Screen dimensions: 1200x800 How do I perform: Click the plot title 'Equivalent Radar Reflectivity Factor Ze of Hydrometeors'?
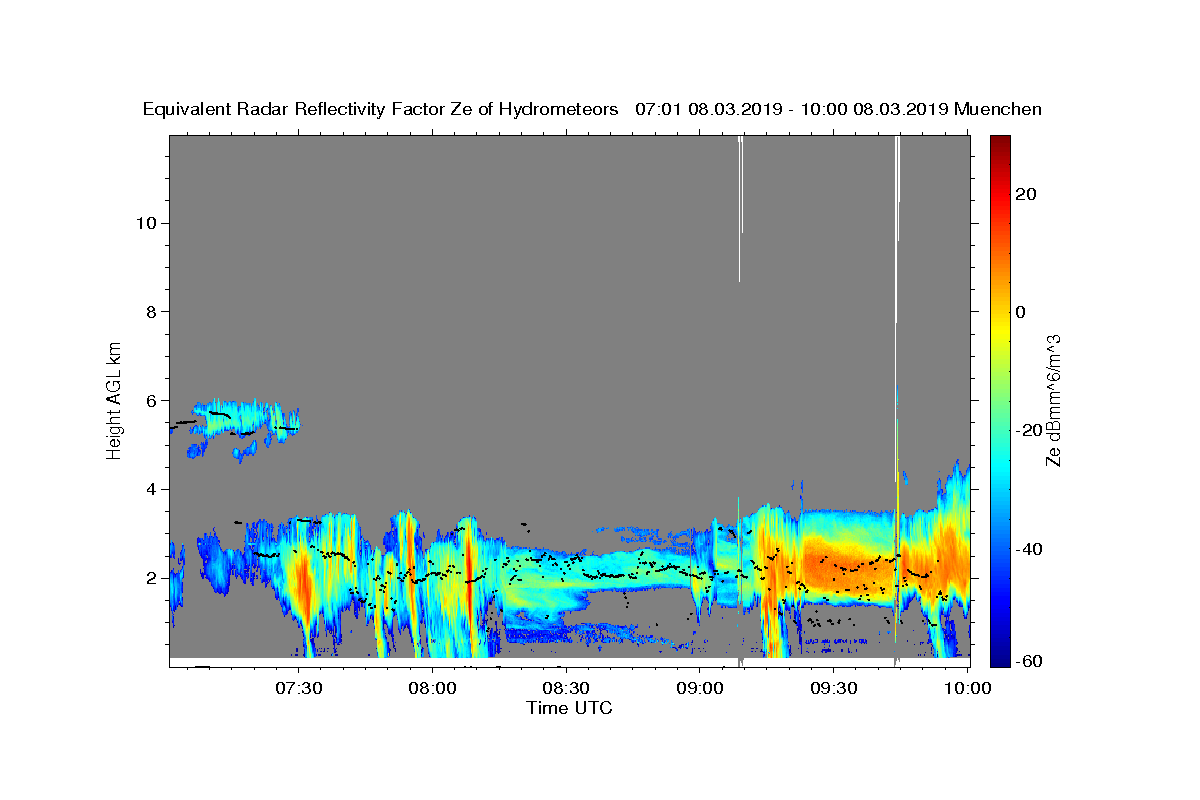point(380,110)
